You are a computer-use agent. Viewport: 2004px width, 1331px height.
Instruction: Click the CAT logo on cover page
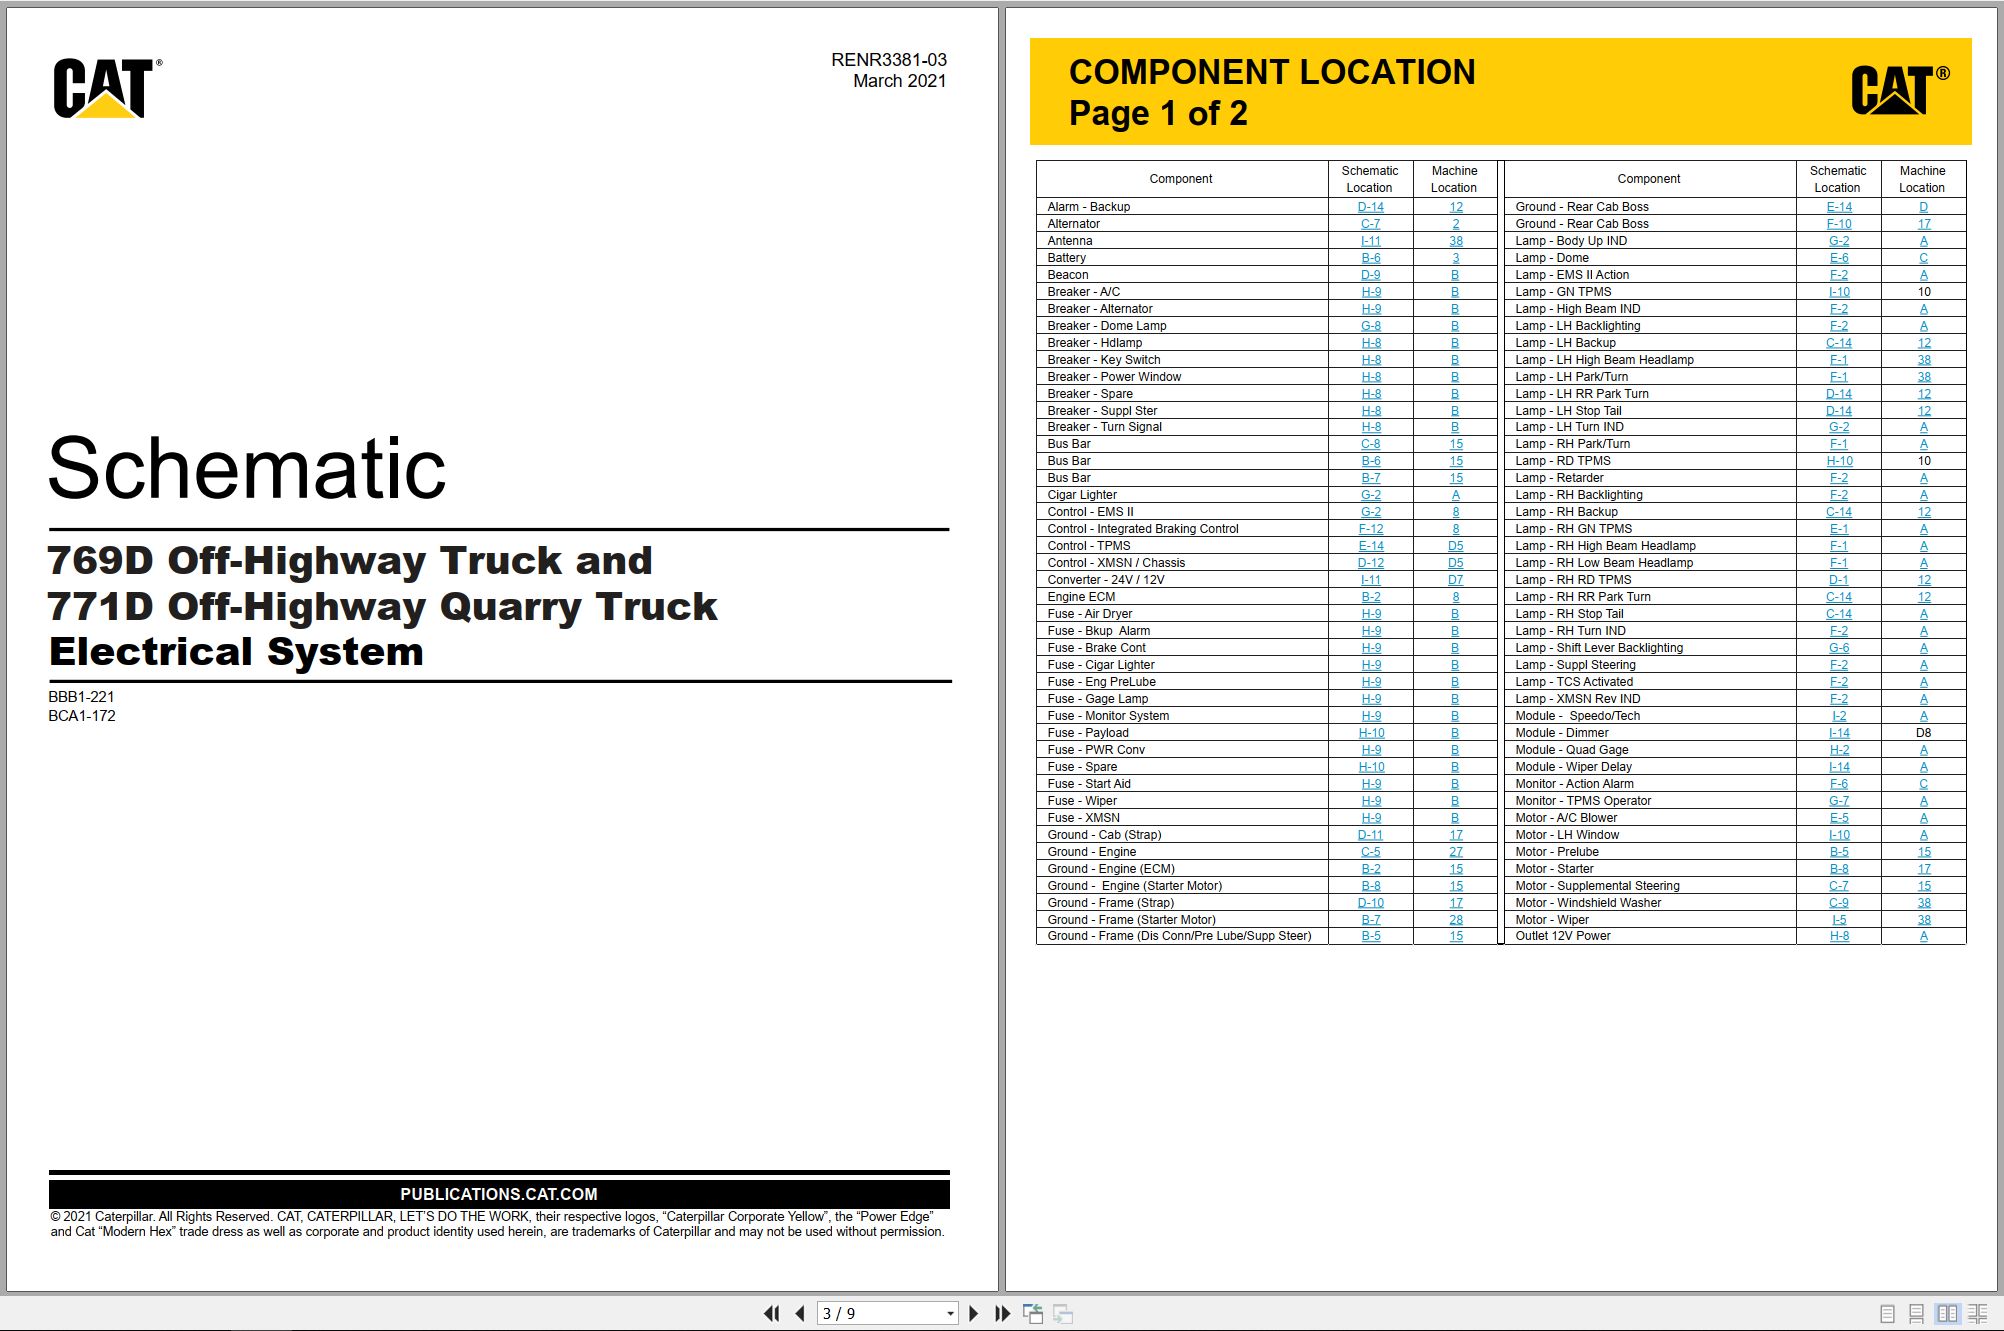pos(107,88)
